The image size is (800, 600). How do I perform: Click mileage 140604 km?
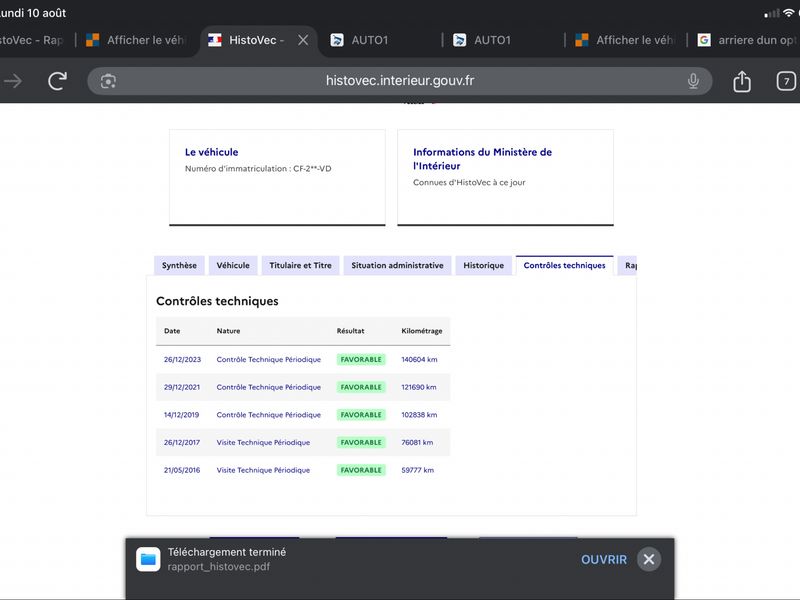tap(419, 359)
